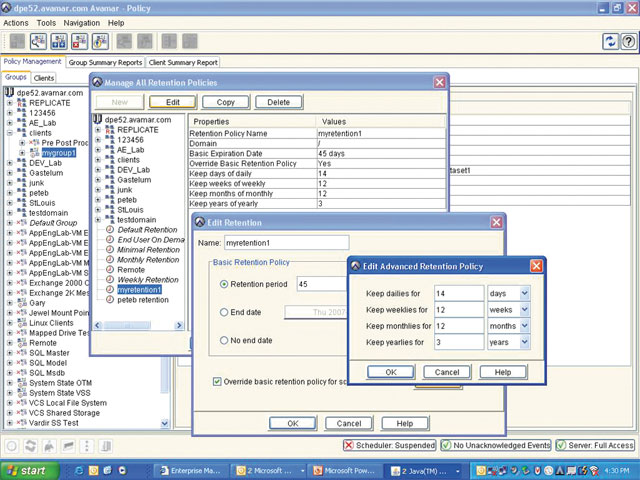The height and width of the screenshot is (480, 640).
Task: Click Delete in Manage All Retention Policies
Action: pyautogui.click(x=279, y=102)
